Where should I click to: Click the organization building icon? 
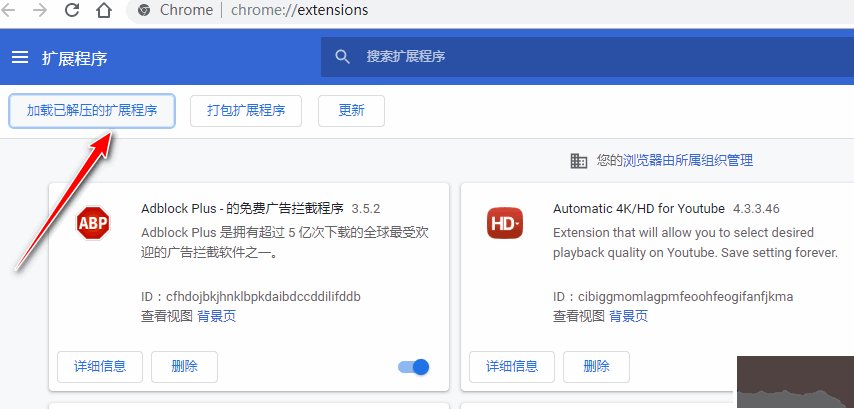pyautogui.click(x=578, y=161)
